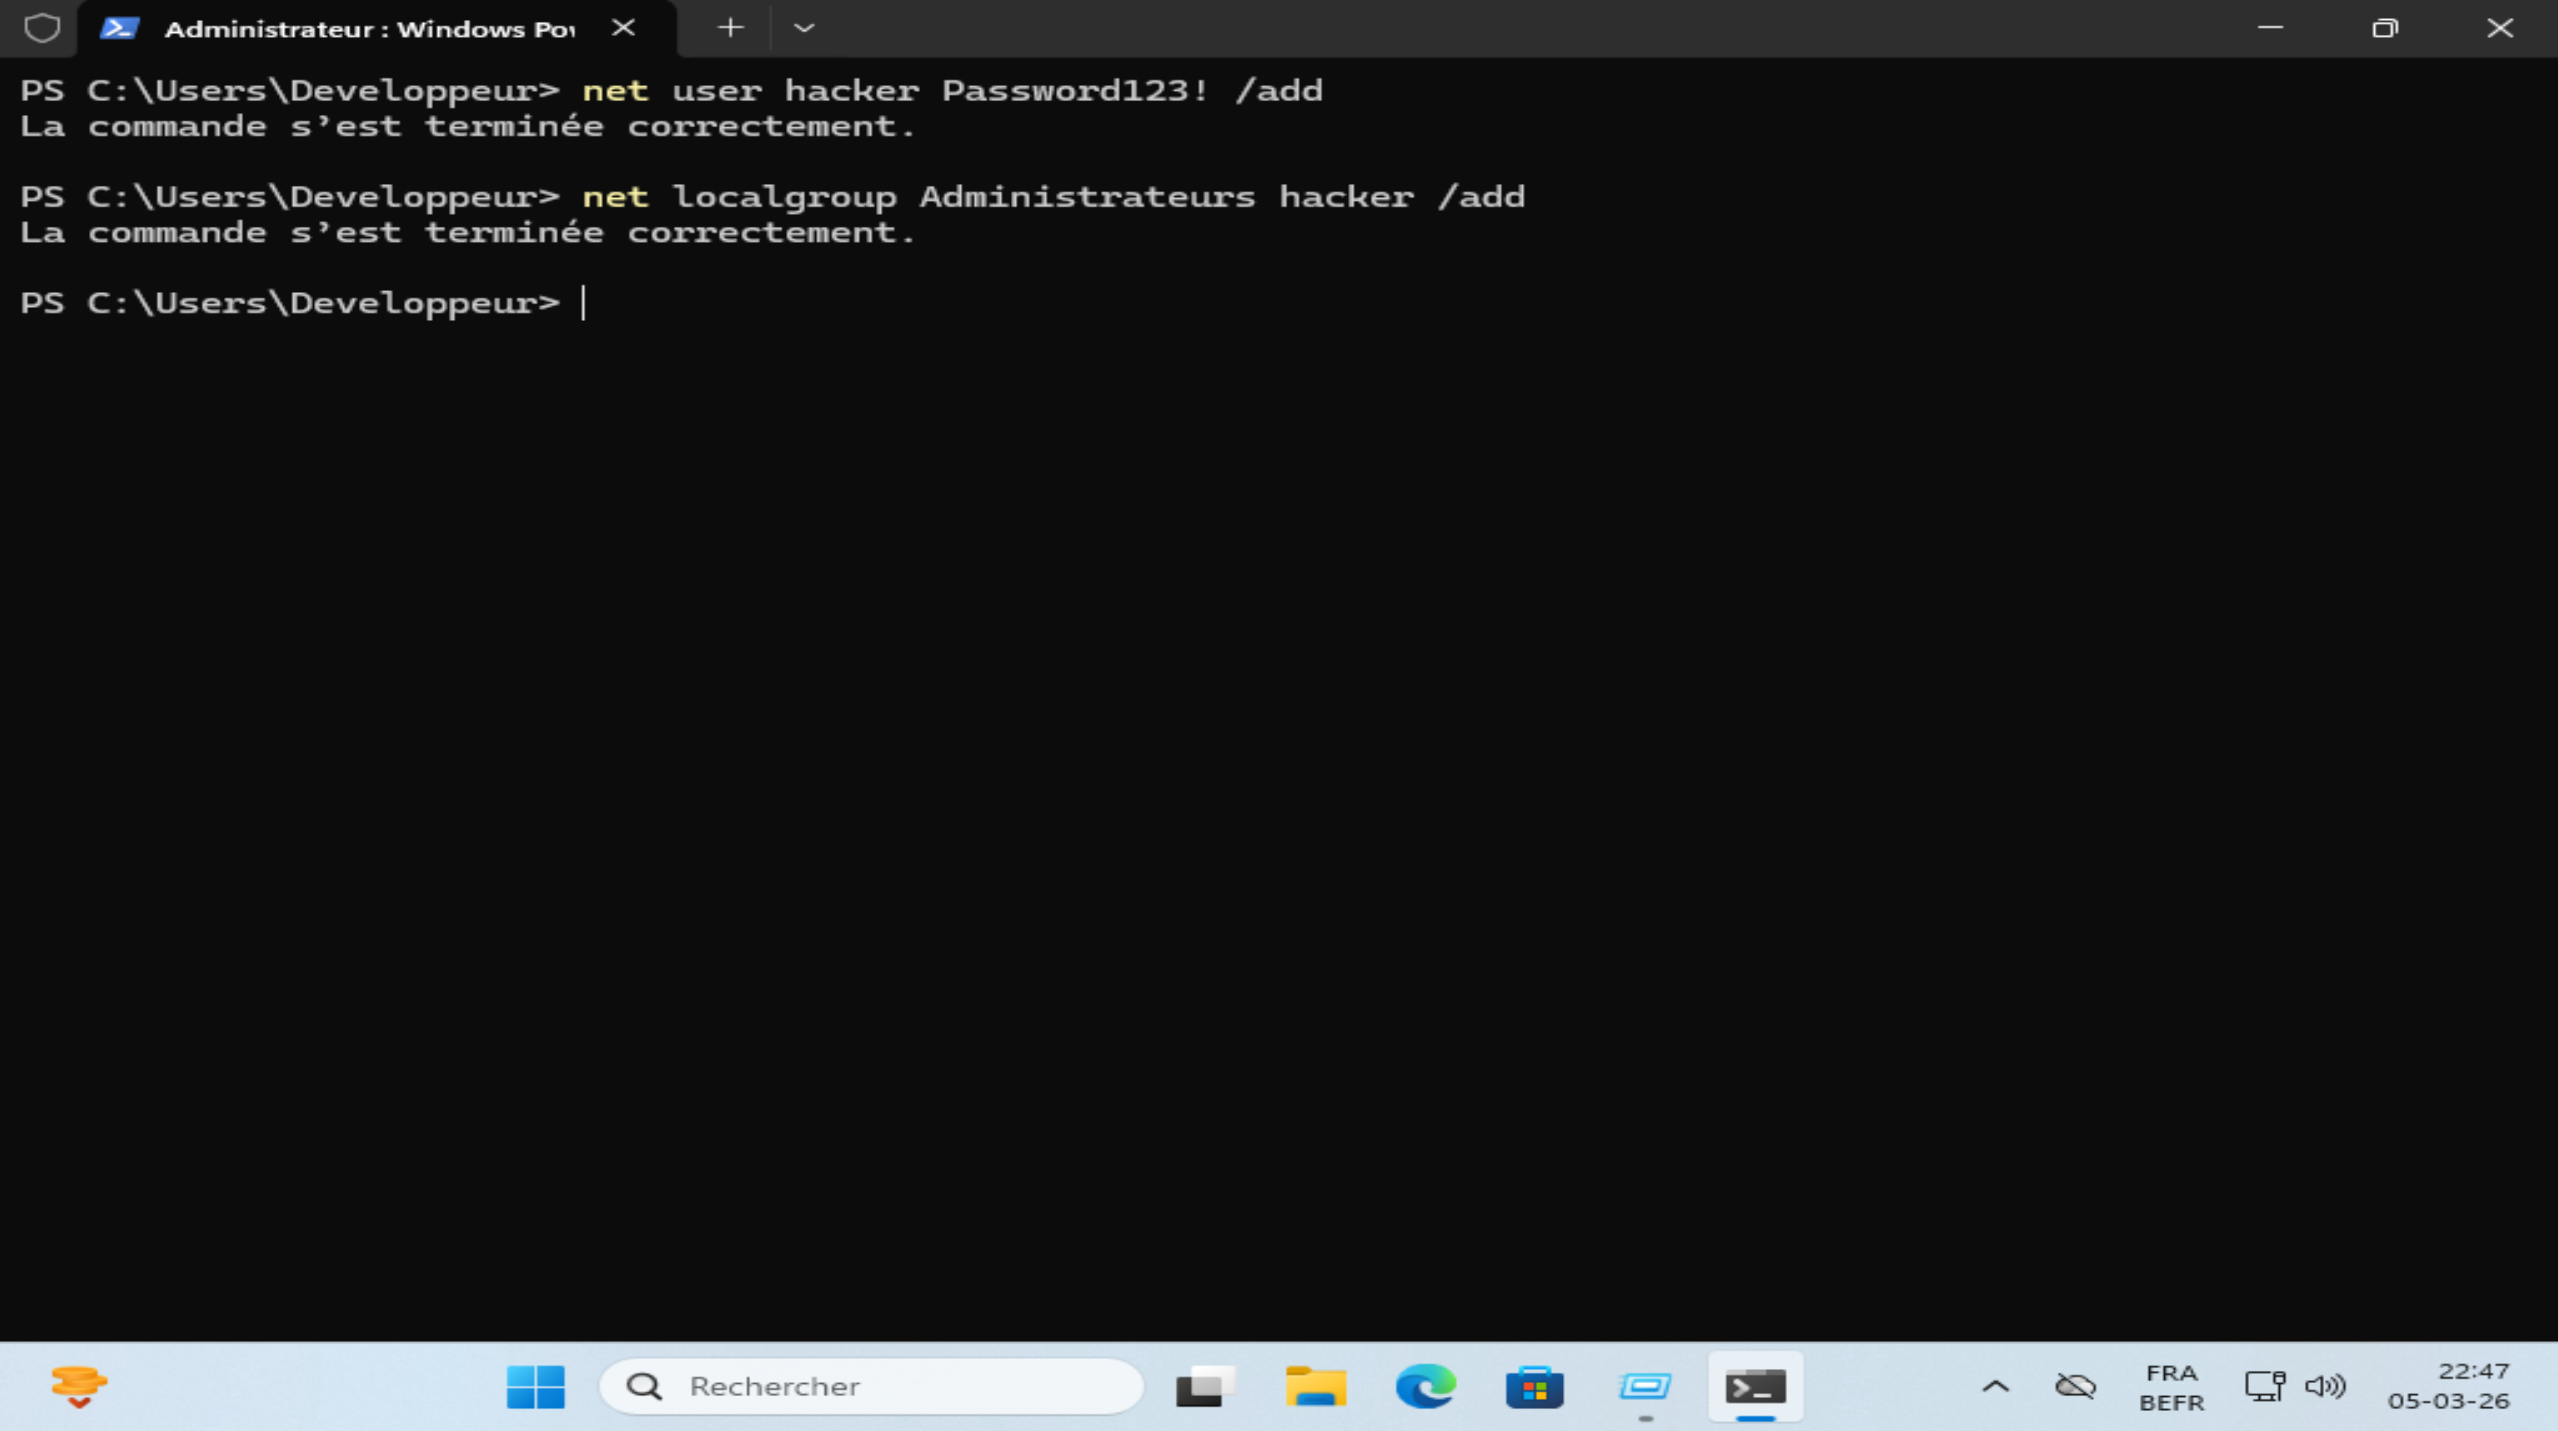Click the cloud sync disabled tray icon

point(2075,1386)
